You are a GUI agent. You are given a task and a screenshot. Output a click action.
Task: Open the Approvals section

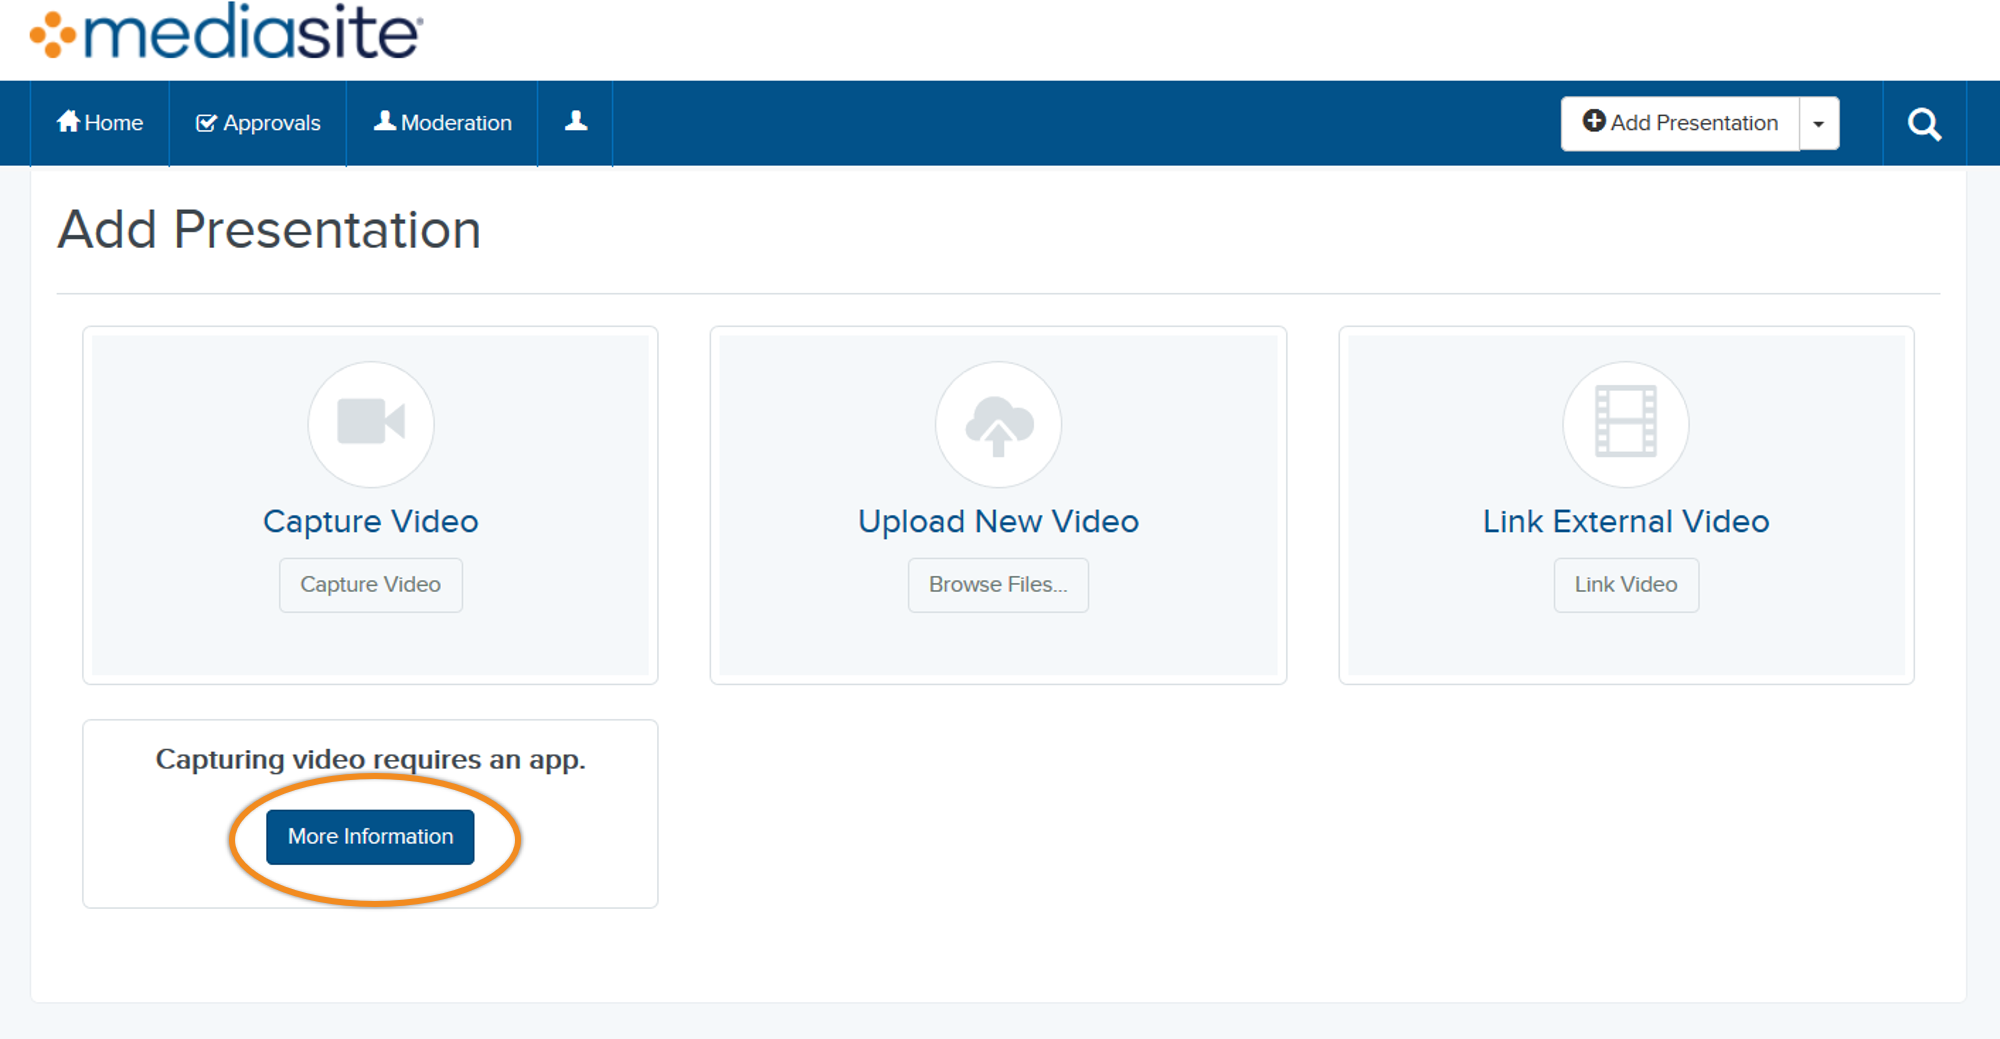[258, 122]
